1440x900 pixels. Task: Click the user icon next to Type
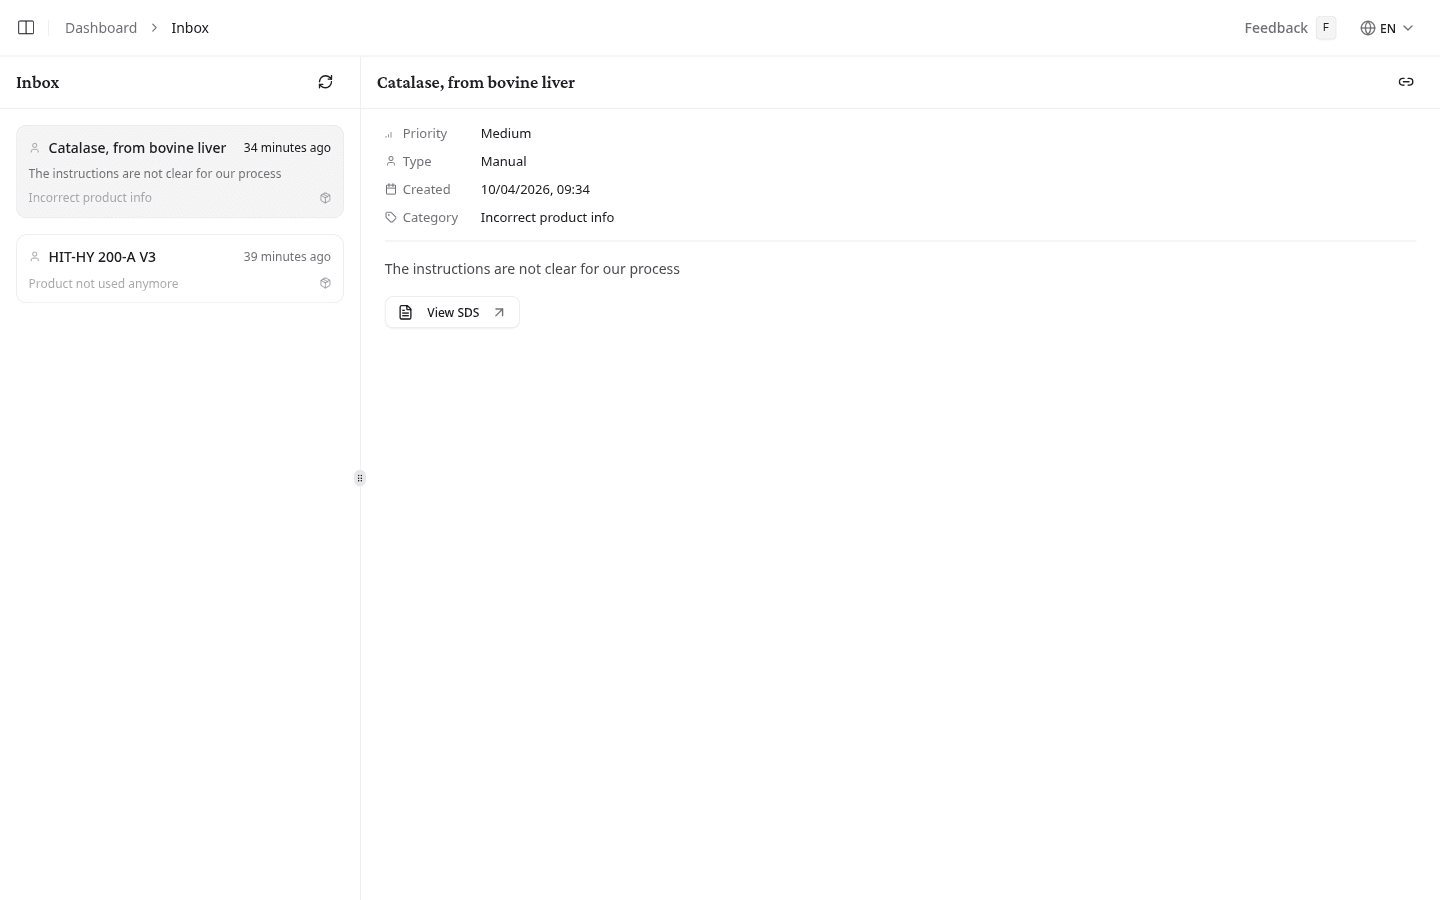tap(391, 161)
